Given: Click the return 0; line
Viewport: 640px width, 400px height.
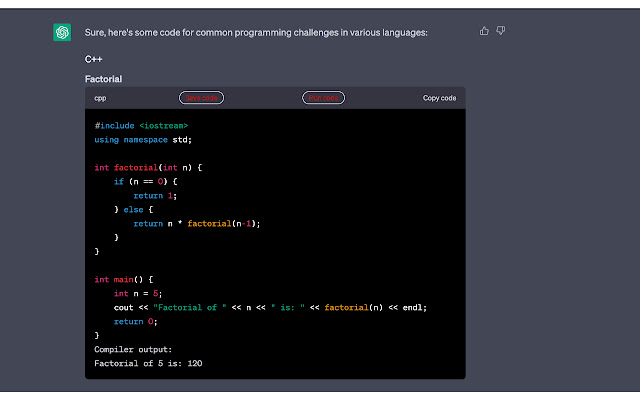Looking at the screenshot, I should pos(136,322).
